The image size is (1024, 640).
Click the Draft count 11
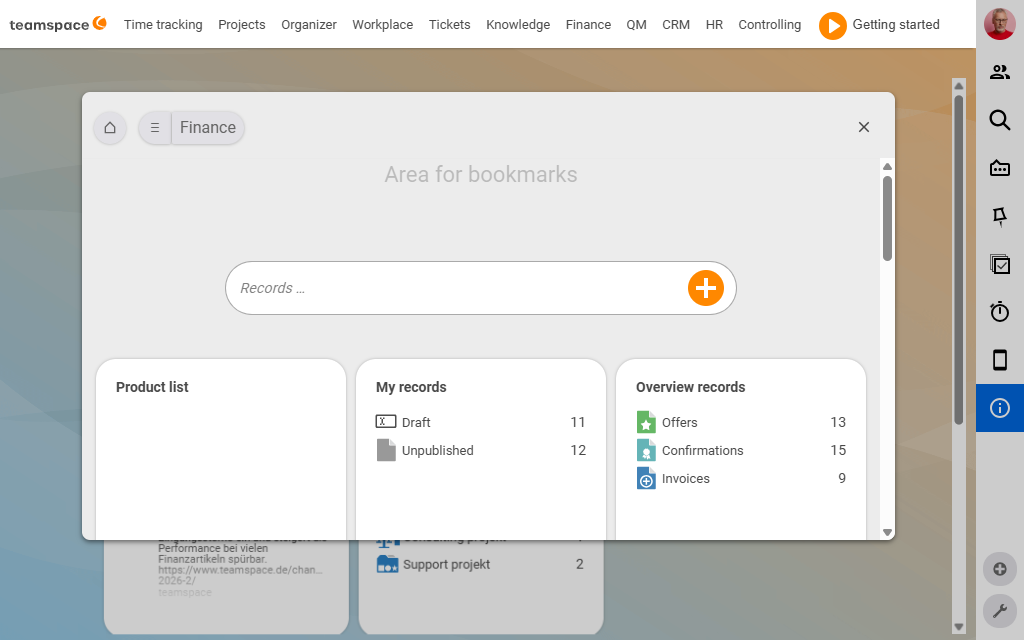click(577, 423)
